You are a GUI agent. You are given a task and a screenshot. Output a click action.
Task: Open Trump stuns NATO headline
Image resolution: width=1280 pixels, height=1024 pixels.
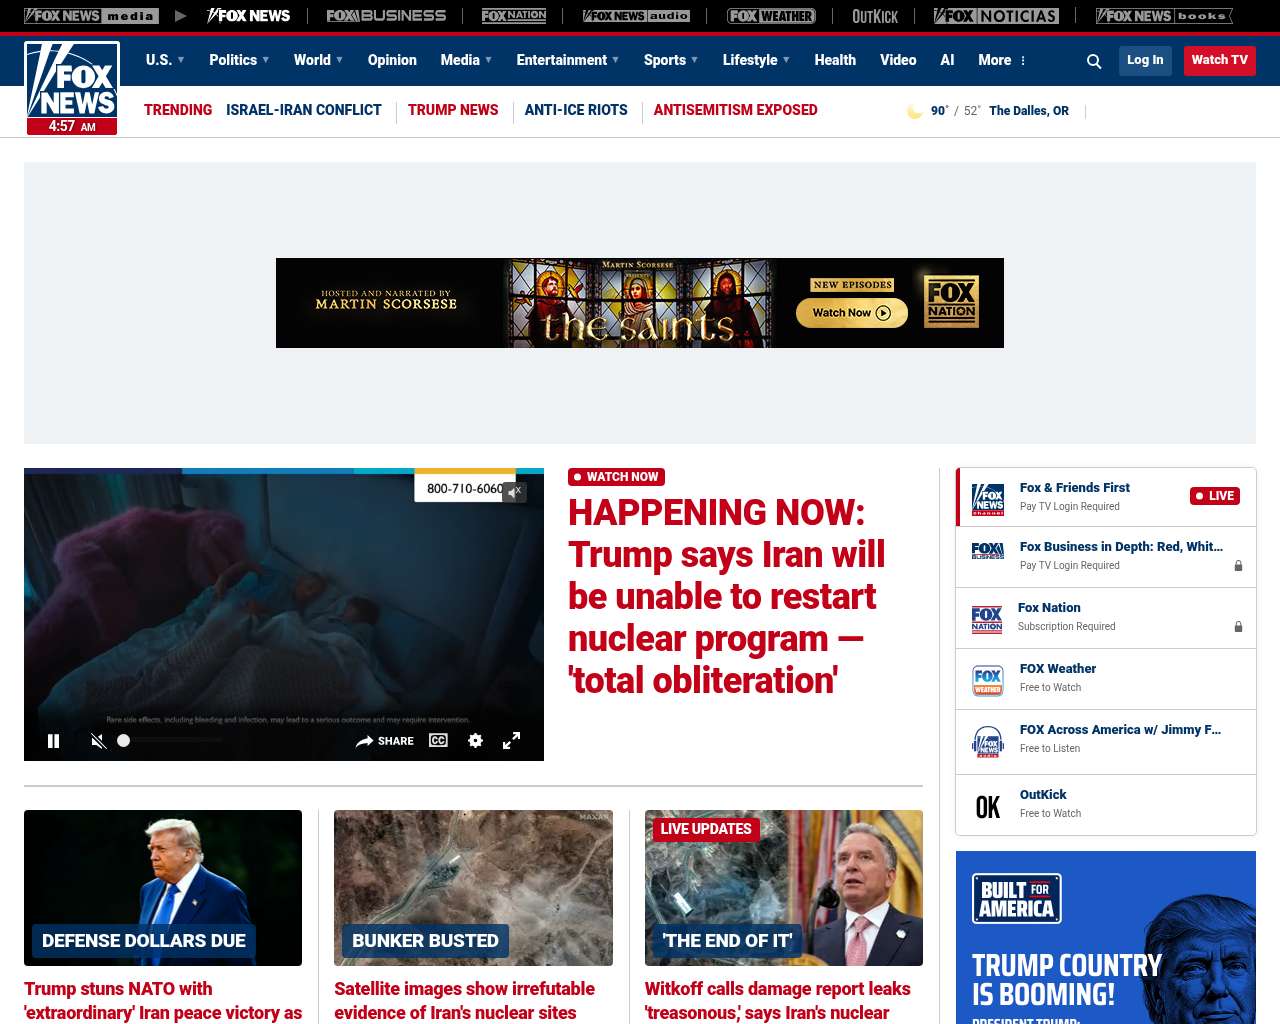[163, 1001]
